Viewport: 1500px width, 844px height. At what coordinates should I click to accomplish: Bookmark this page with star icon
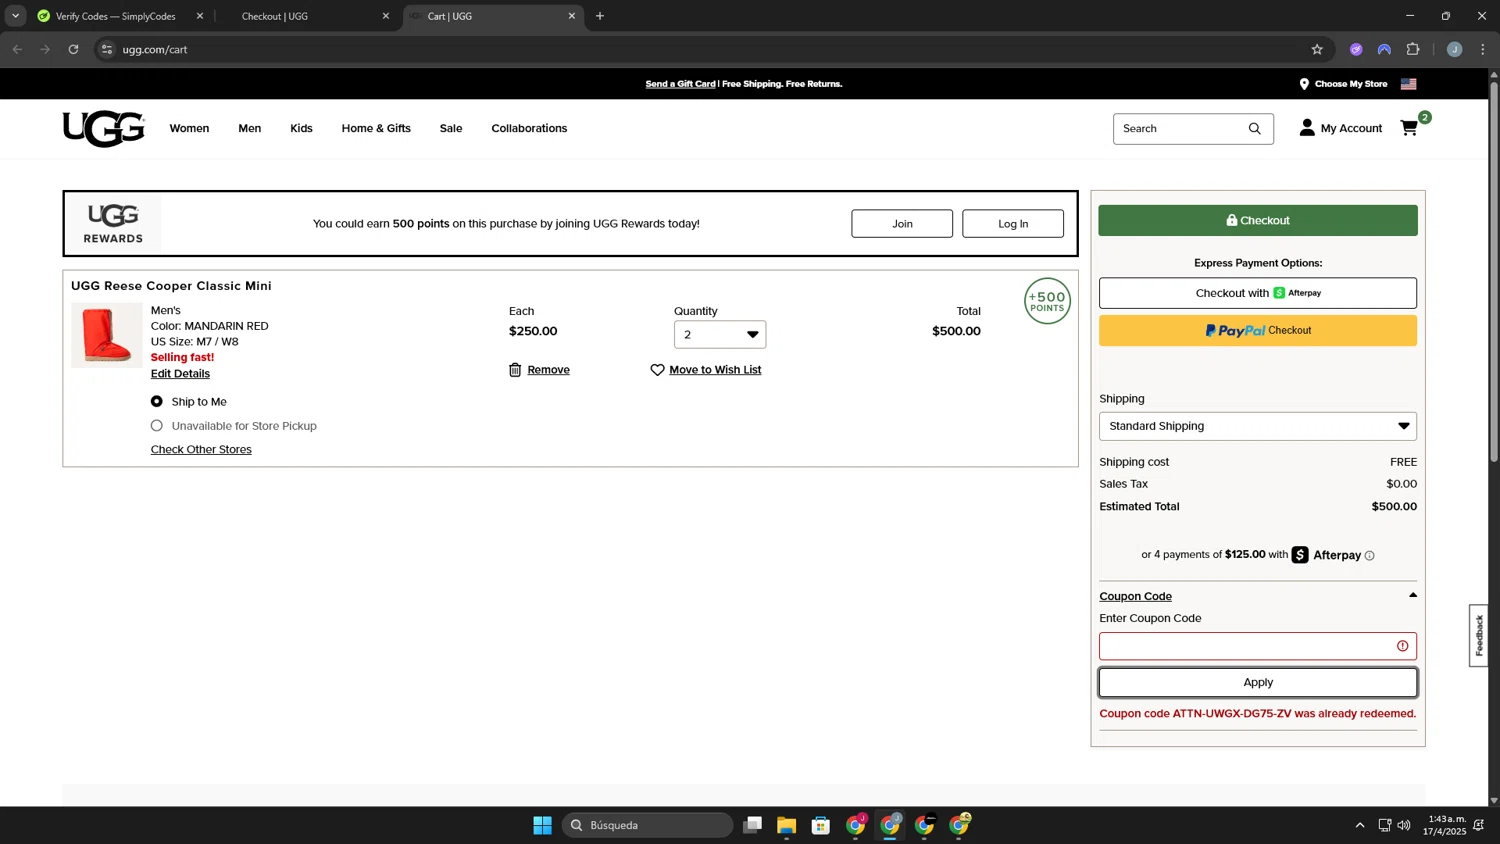[x=1317, y=49]
